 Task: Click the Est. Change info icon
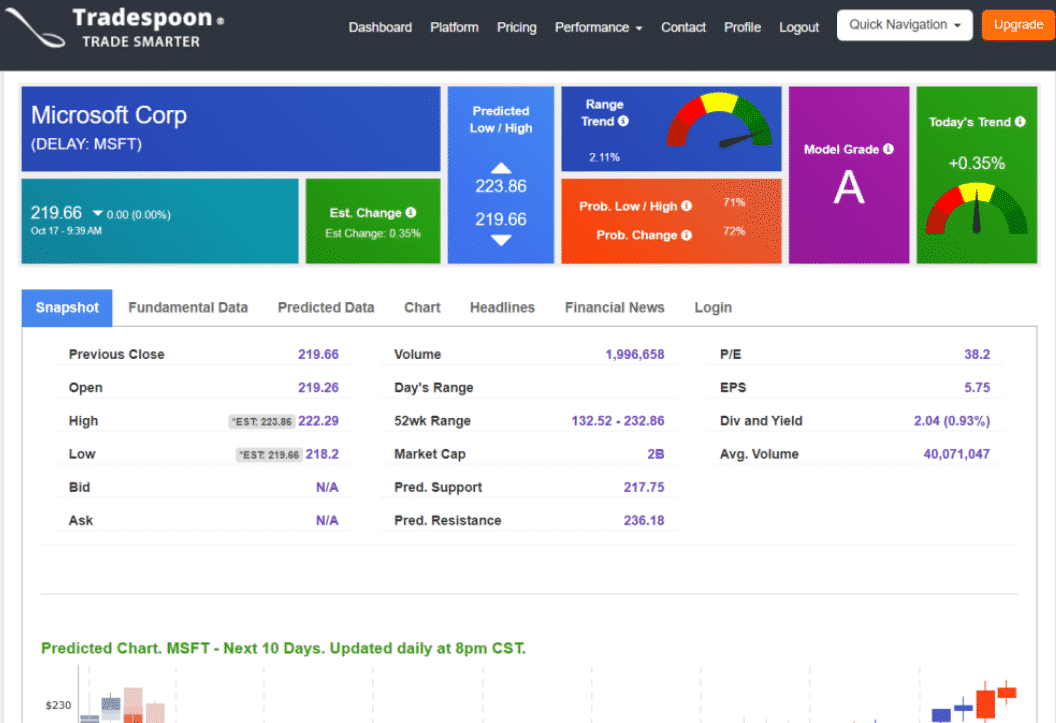pyautogui.click(x=411, y=213)
